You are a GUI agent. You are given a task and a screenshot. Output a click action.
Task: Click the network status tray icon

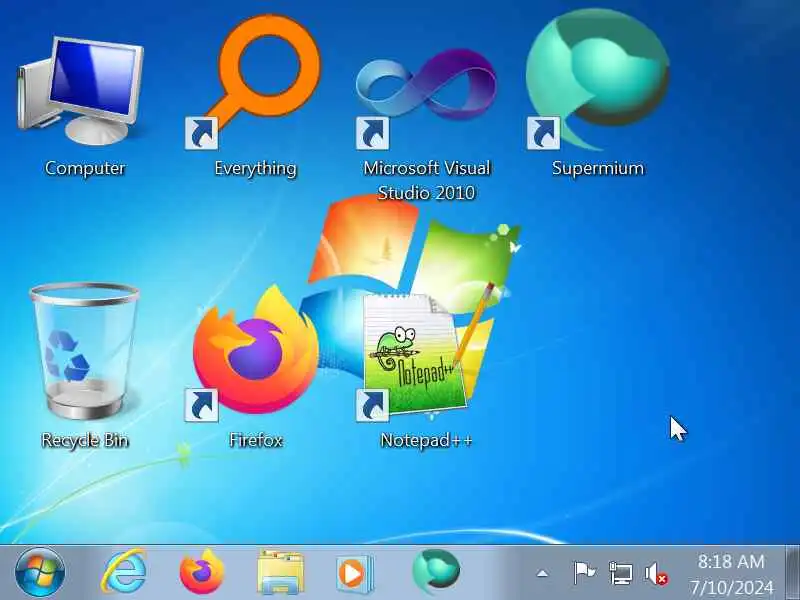click(x=620, y=573)
